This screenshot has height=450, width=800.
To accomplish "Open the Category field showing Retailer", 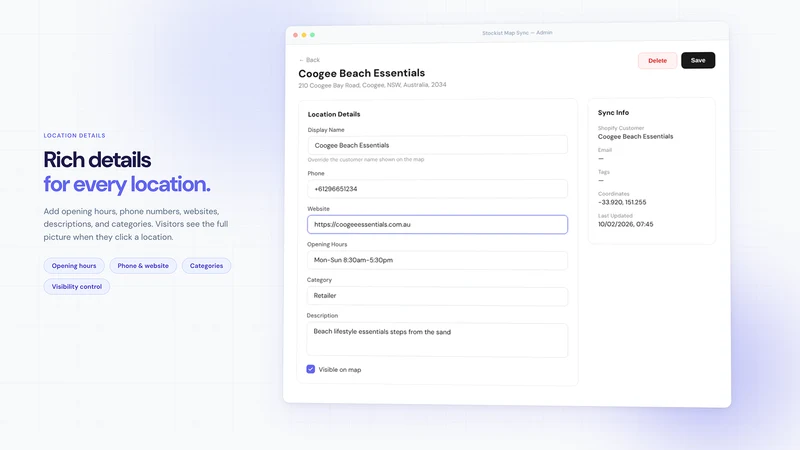I will click(x=437, y=296).
